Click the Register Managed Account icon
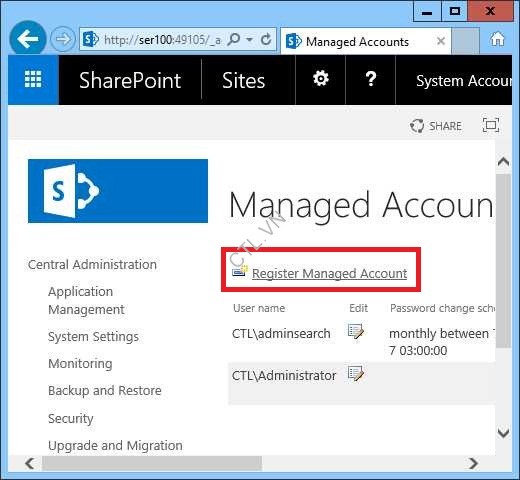 240,271
